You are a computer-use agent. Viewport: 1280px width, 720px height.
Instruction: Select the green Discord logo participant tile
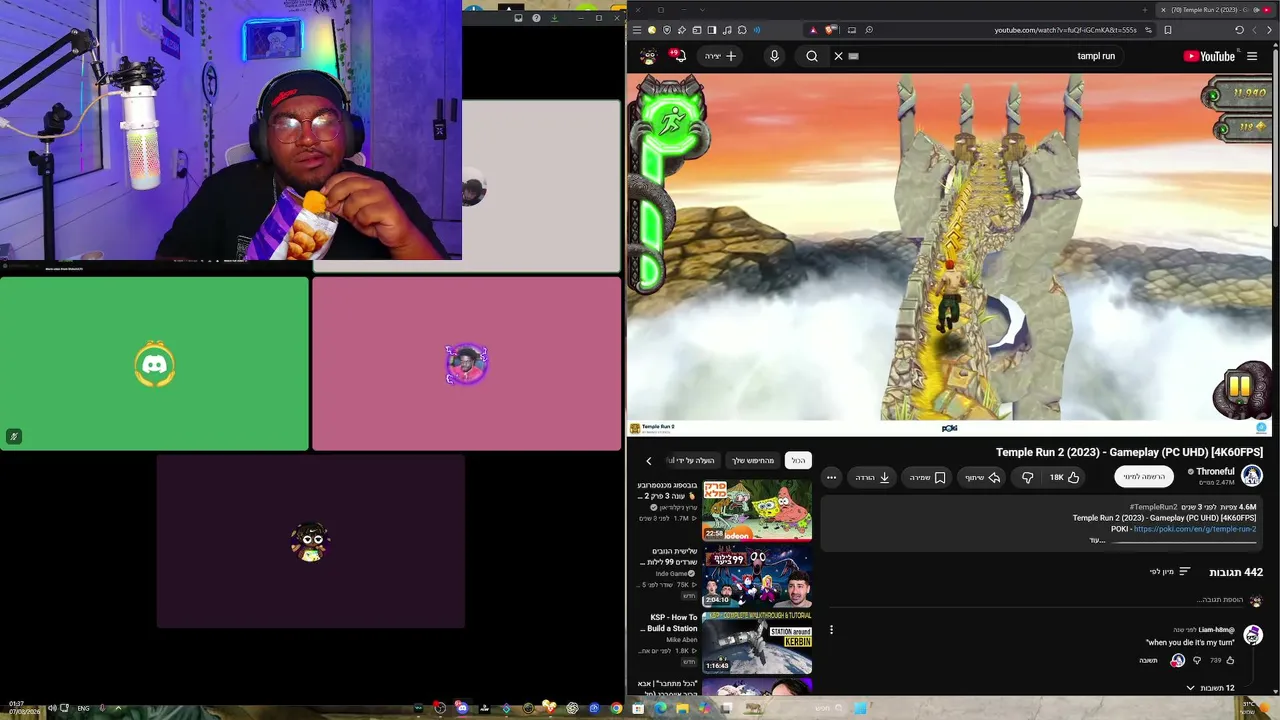click(x=154, y=364)
